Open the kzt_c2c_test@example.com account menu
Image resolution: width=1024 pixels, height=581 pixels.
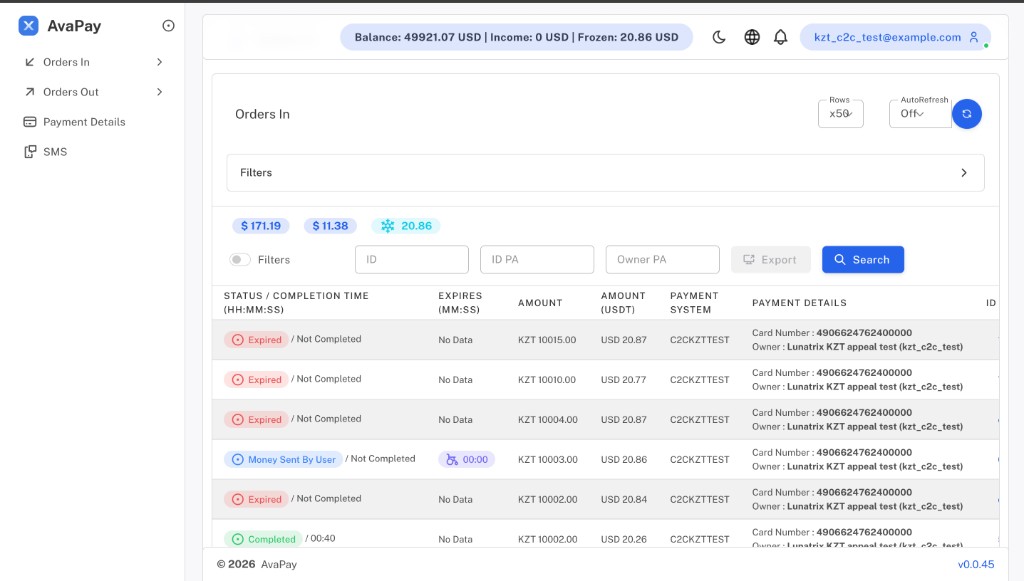pyautogui.click(x=895, y=37)
